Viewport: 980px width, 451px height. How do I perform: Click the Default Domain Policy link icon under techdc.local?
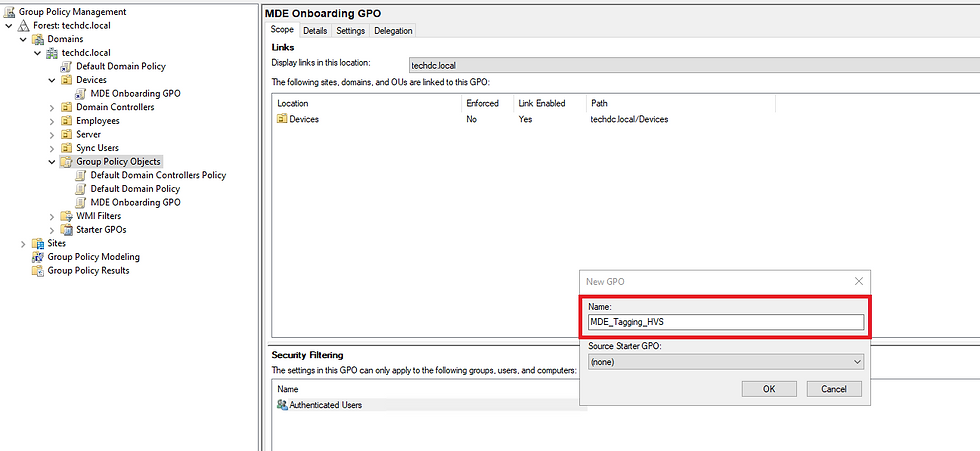[67, 66]
